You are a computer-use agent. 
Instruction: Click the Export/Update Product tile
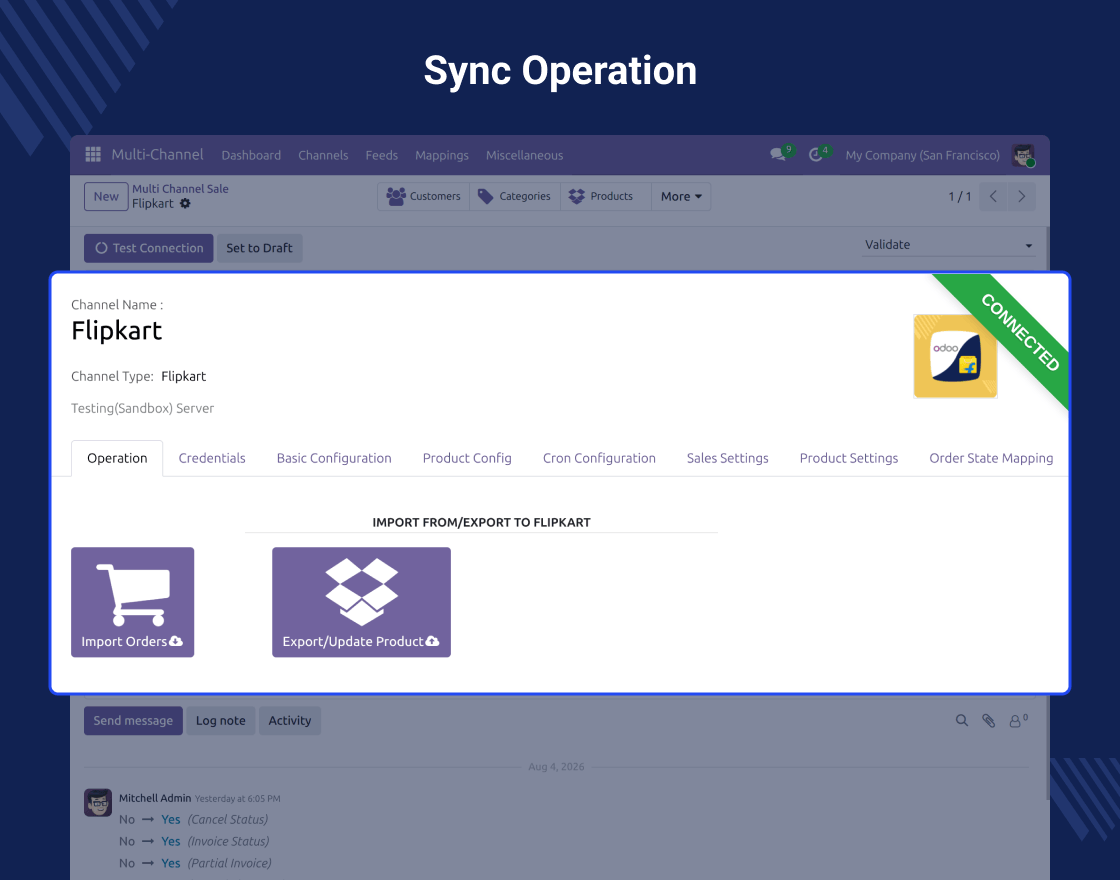point(361,602)
